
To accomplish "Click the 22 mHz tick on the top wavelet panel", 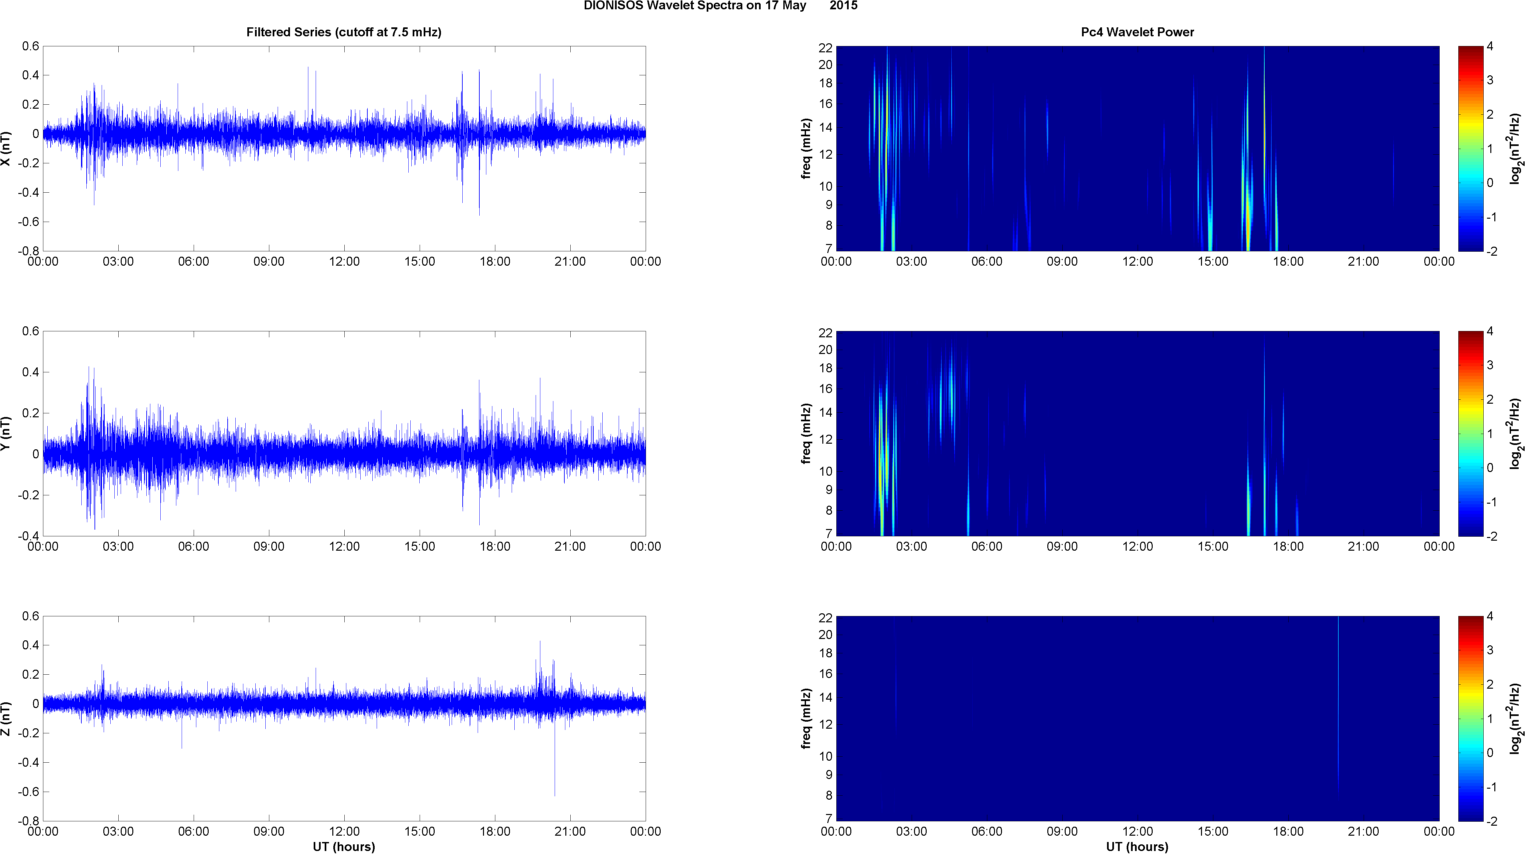I will click(x=826, y=47).
